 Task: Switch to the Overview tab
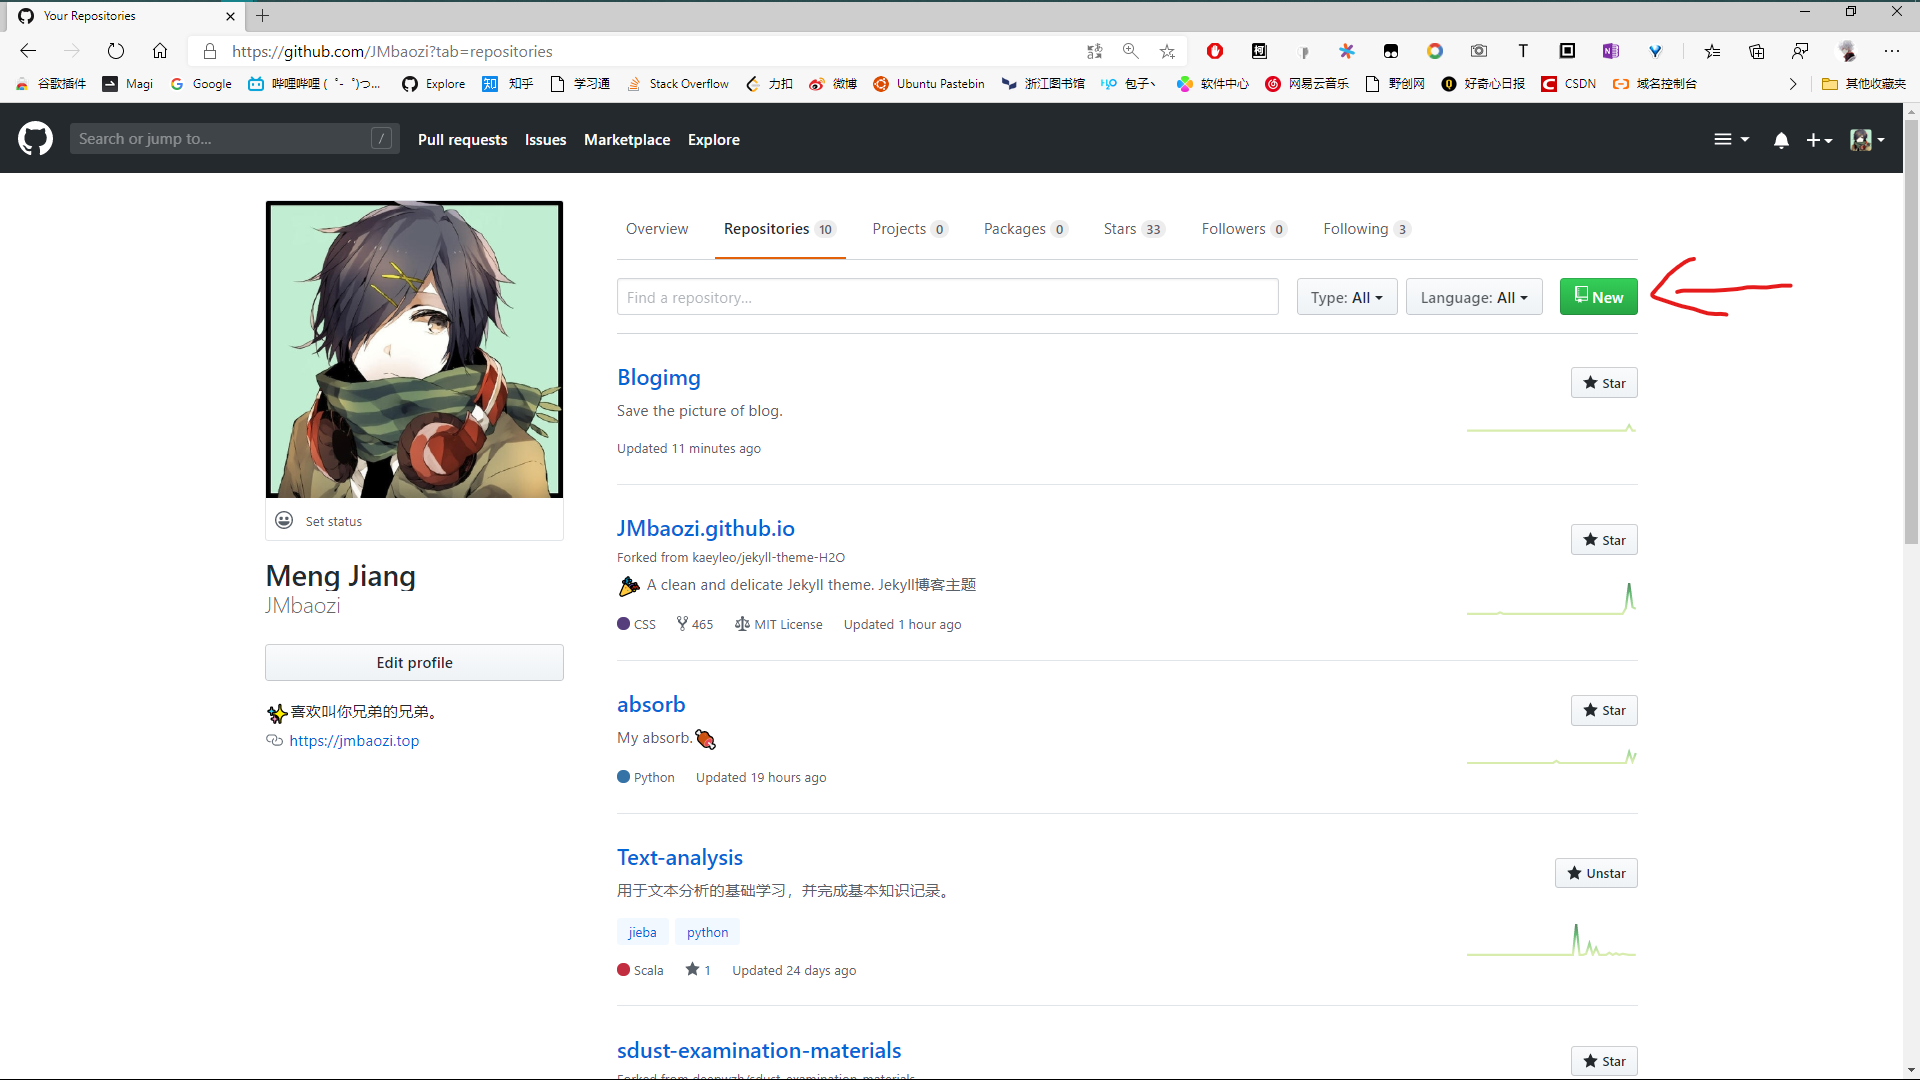(657, 229)
